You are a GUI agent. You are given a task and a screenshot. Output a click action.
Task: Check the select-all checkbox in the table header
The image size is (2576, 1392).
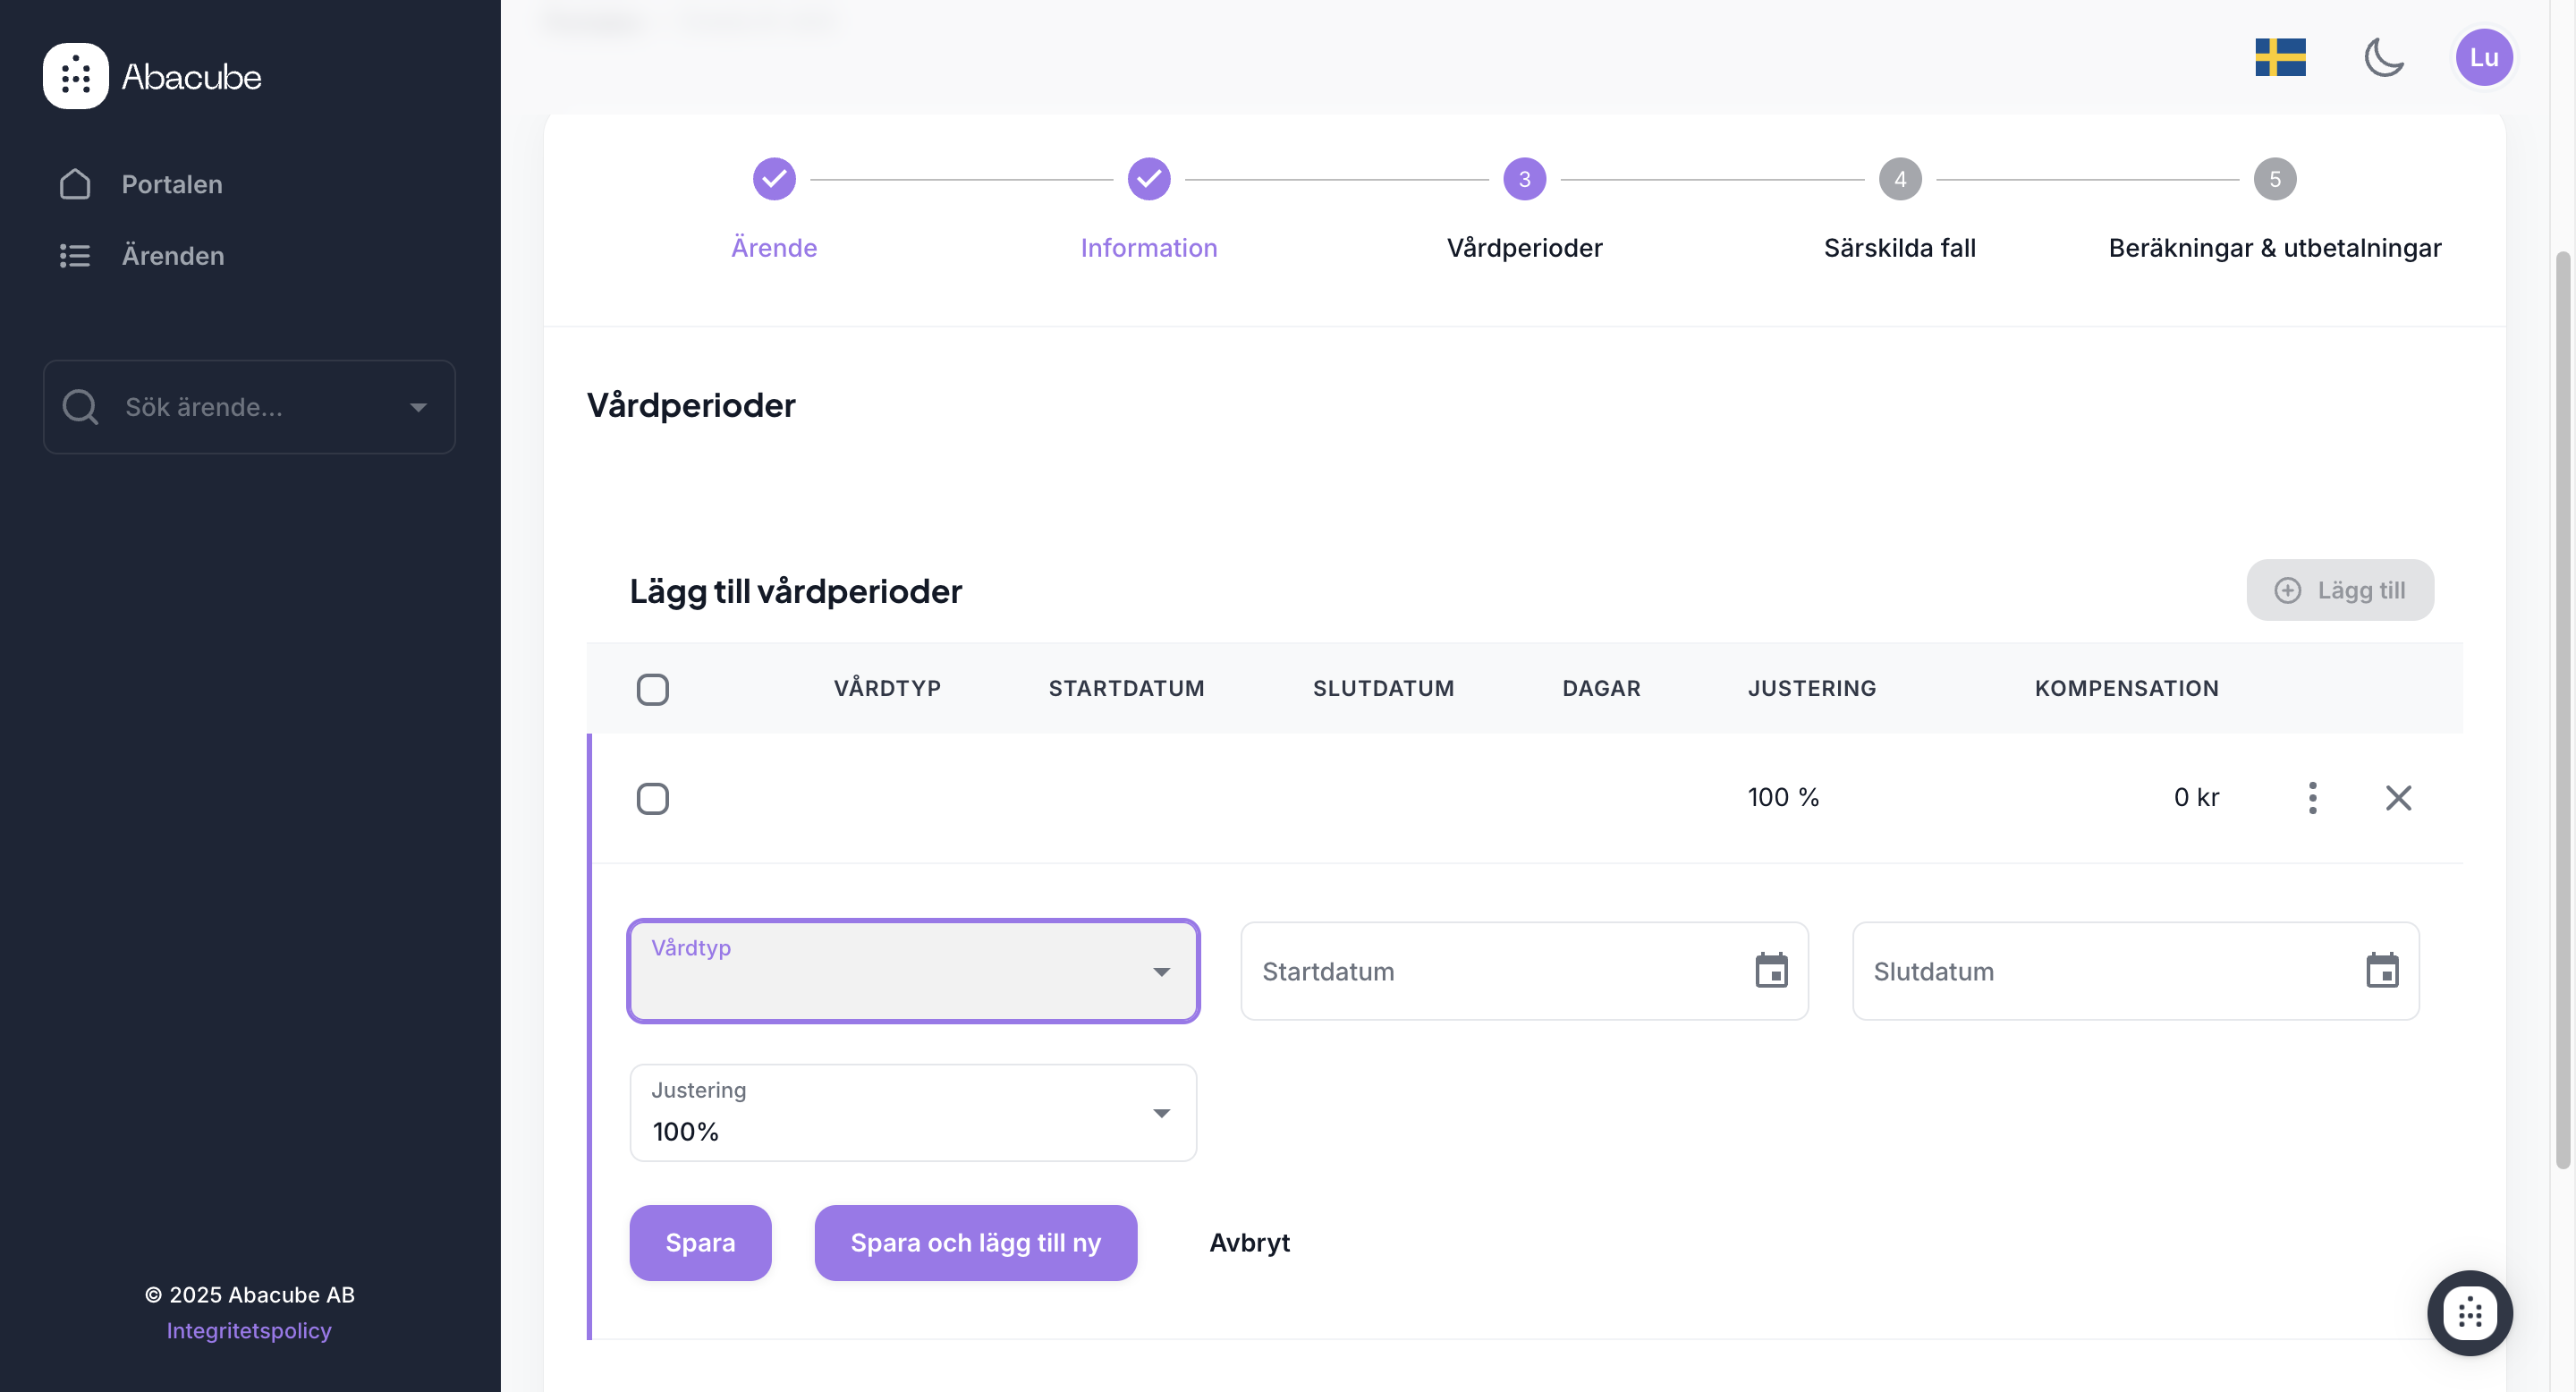point(653,689)
